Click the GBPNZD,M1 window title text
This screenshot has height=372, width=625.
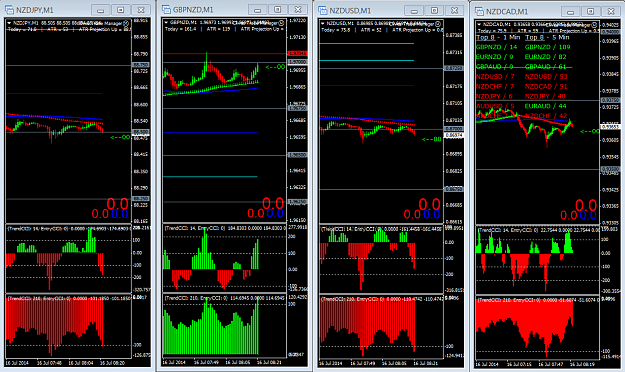193,10
